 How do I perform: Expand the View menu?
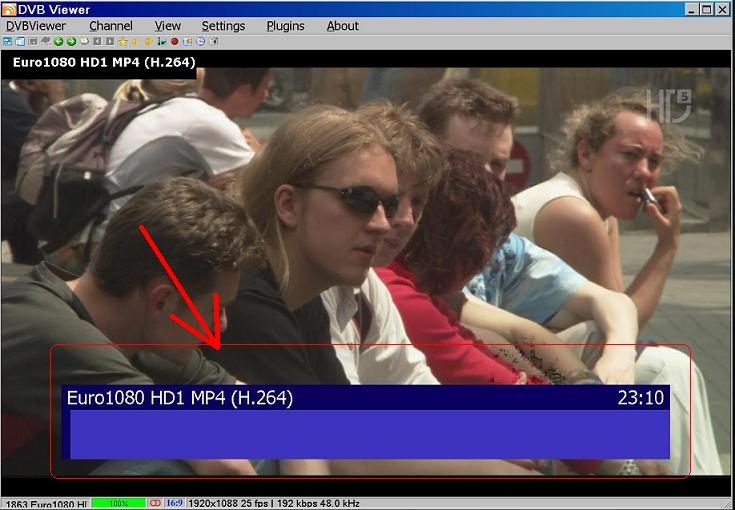(168, 26)
